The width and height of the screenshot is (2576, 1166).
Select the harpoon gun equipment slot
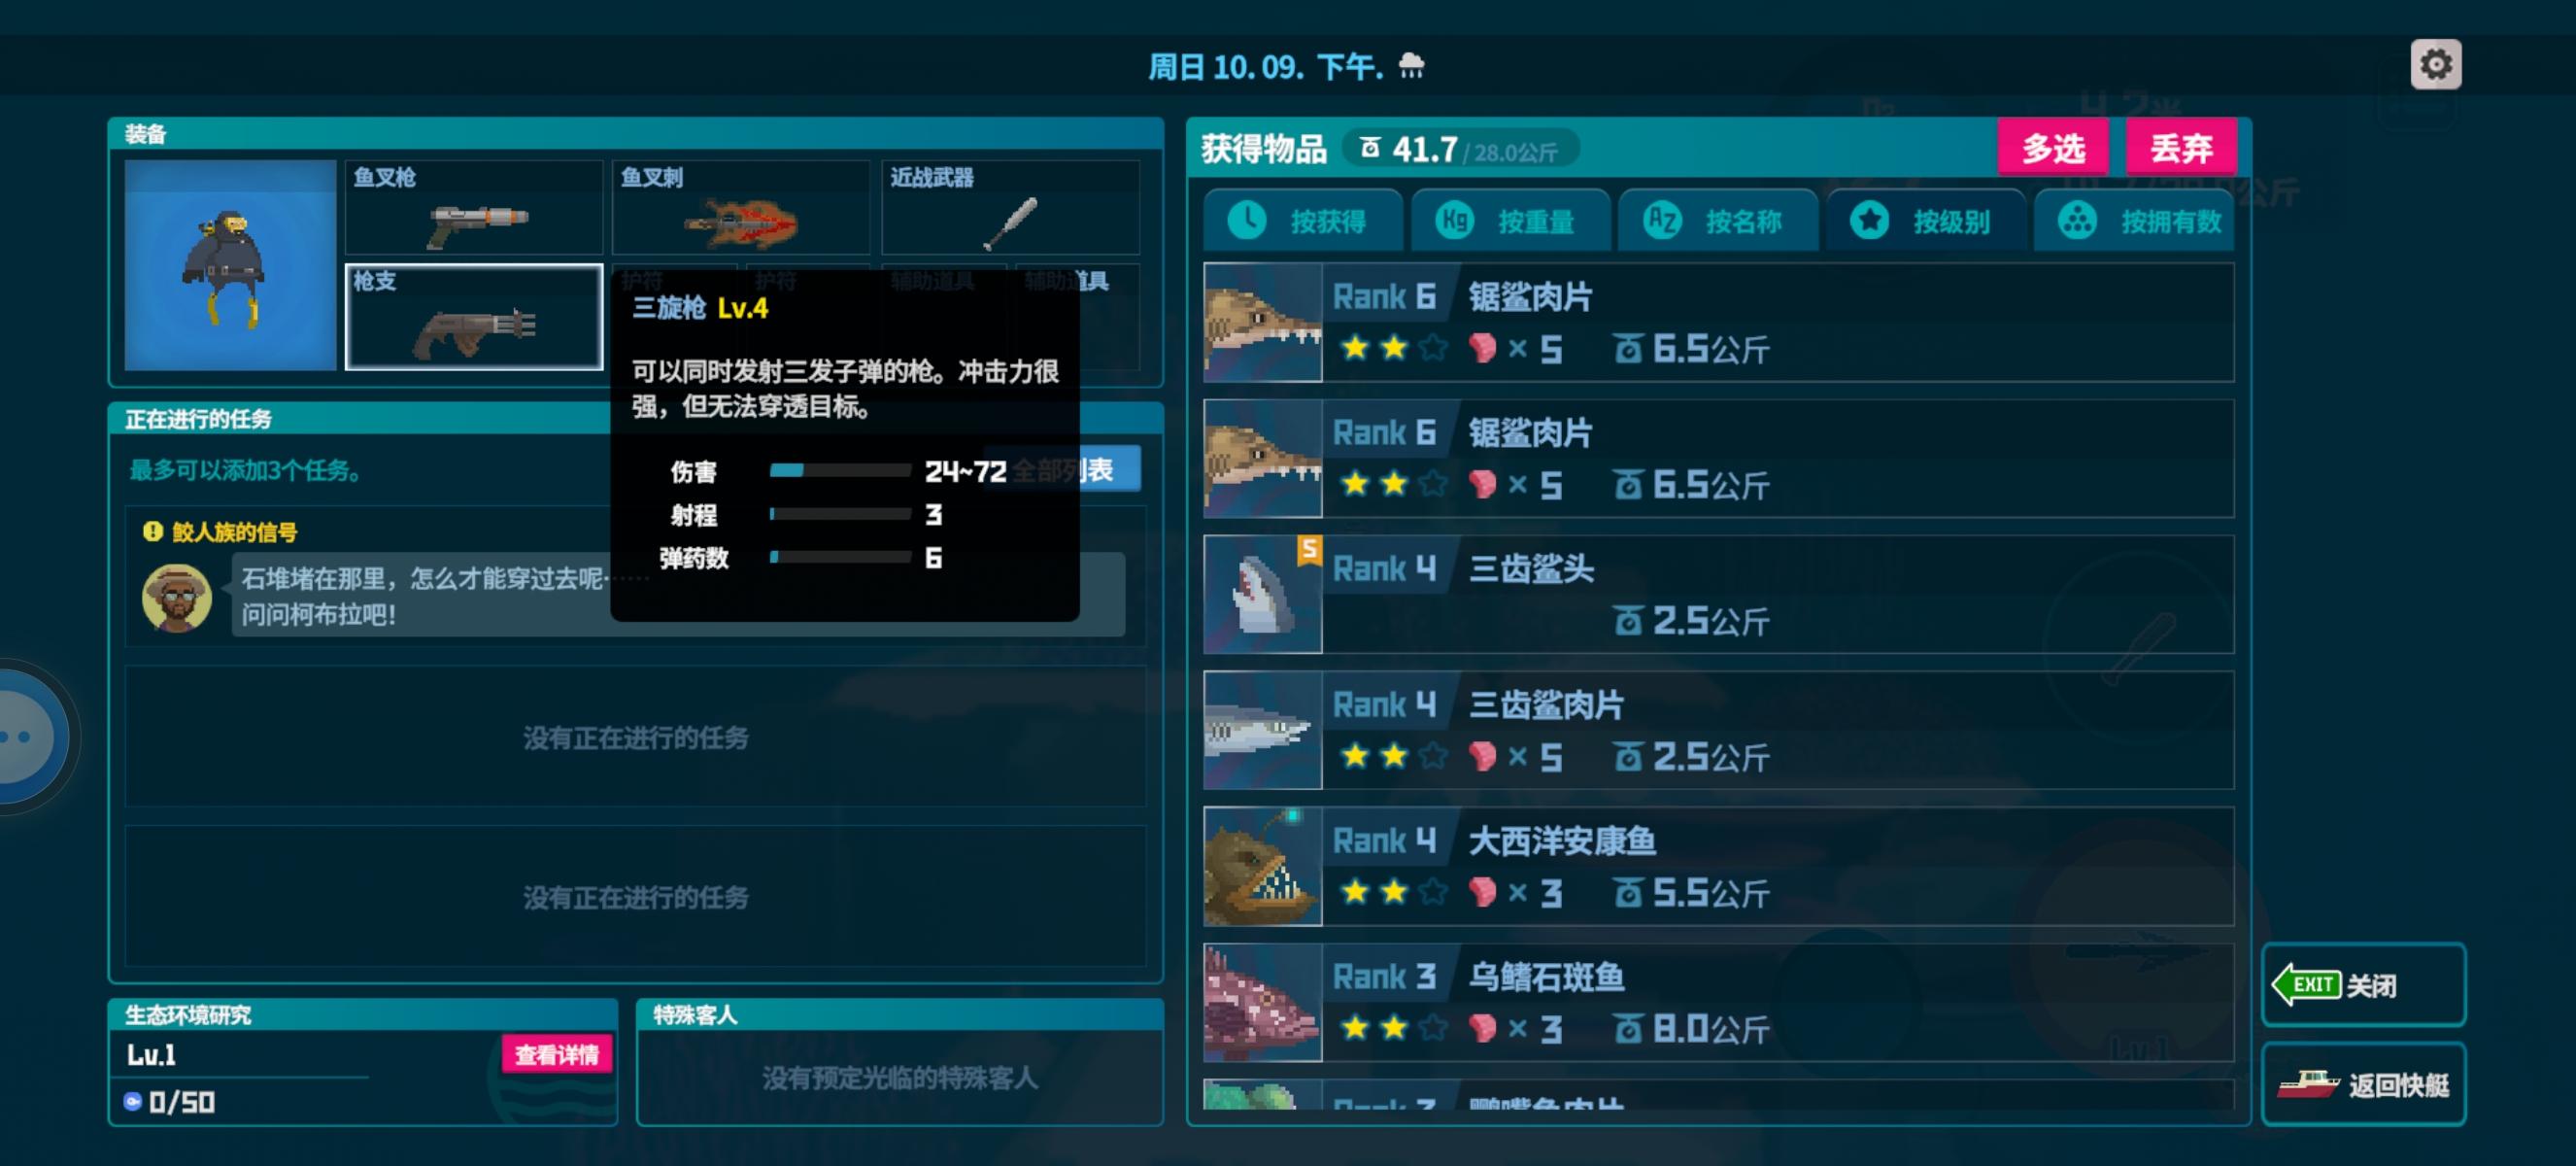474,207
